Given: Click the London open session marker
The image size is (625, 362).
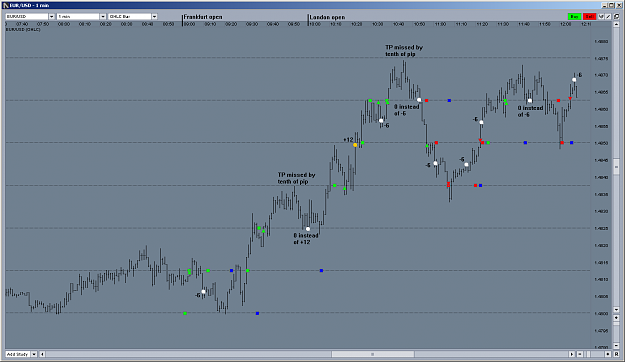Looking at the screenshot, I should (327, 17).
